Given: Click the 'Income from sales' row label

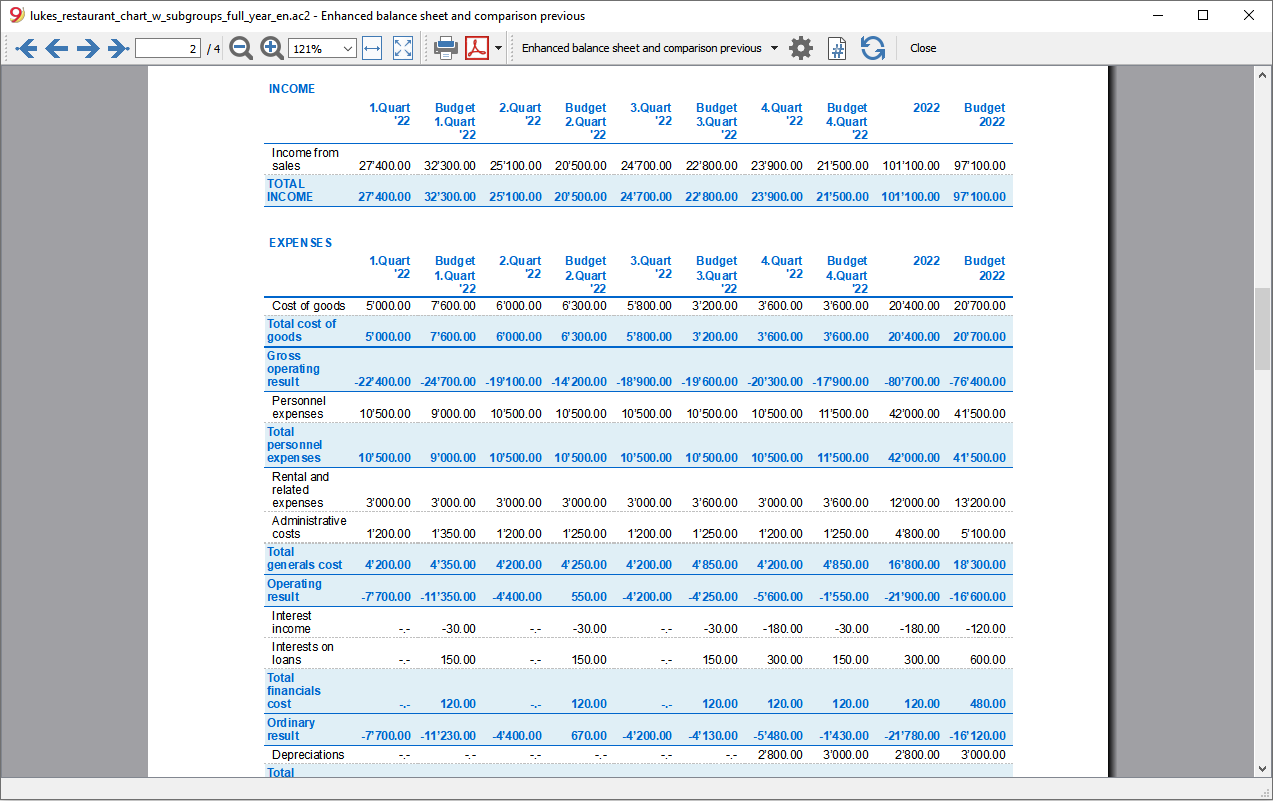Looking at the screenshot, I should click(x=305, y=159).
